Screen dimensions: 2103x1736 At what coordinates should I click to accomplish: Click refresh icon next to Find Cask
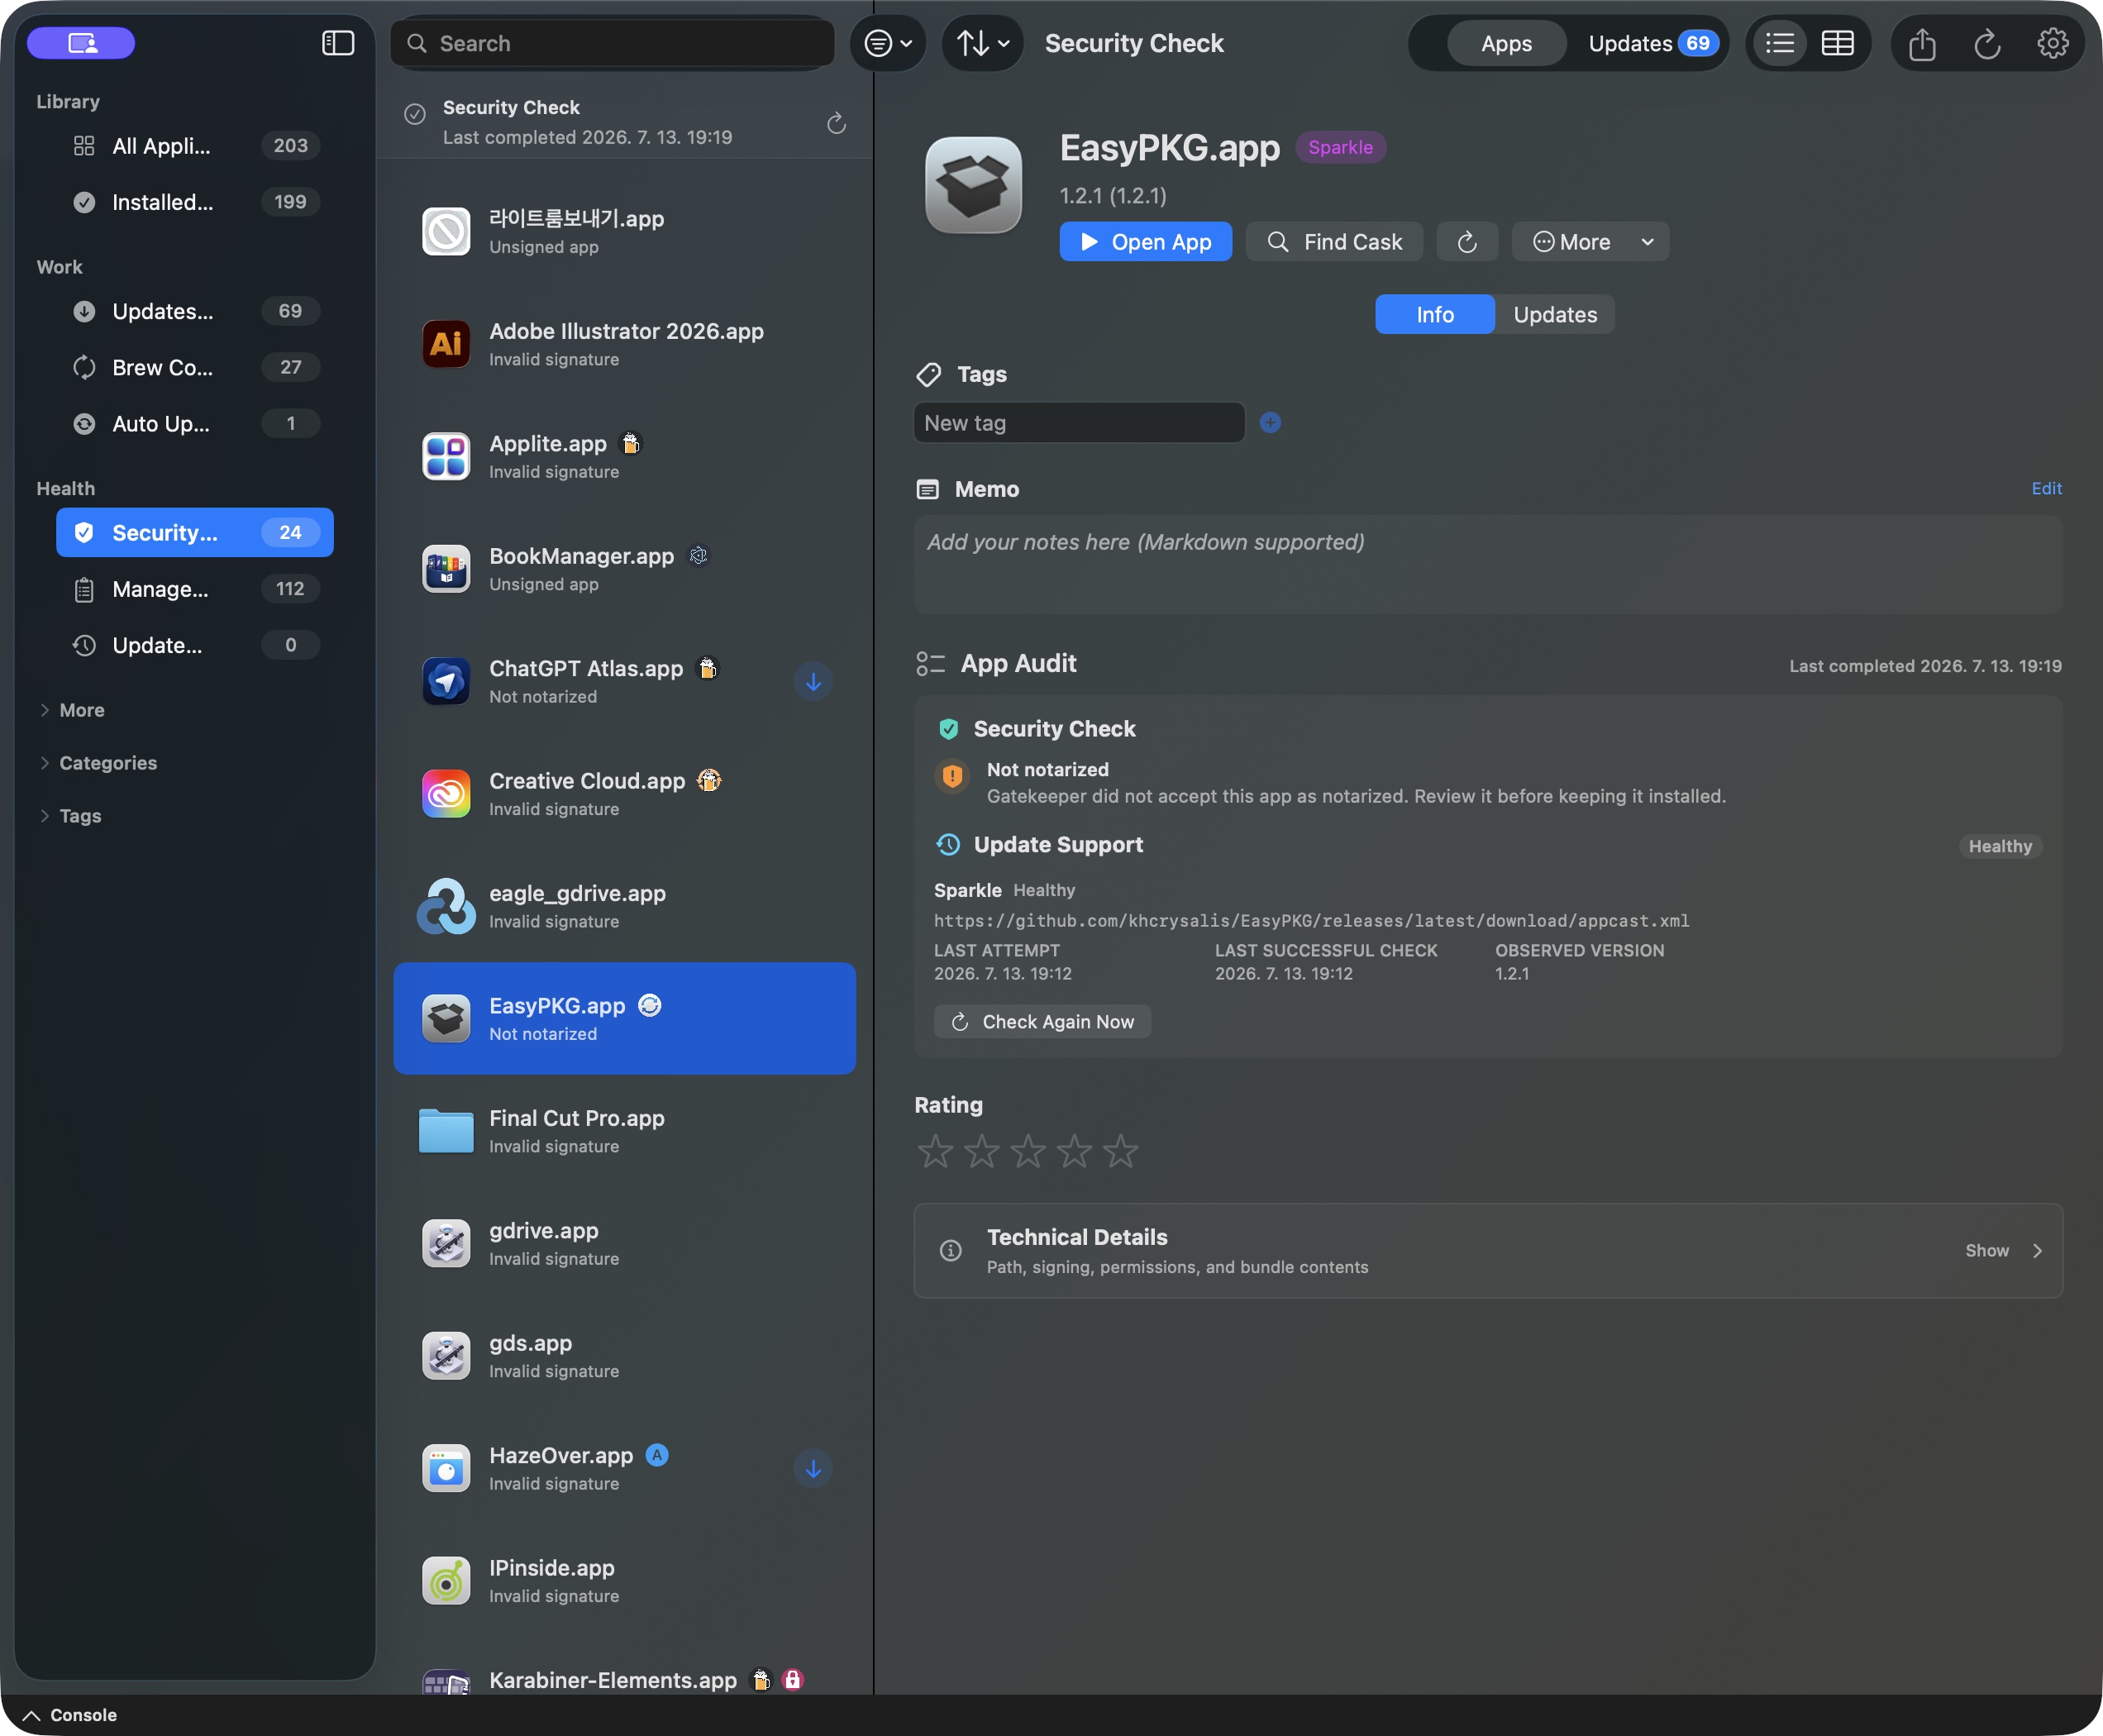point(1467,242)
